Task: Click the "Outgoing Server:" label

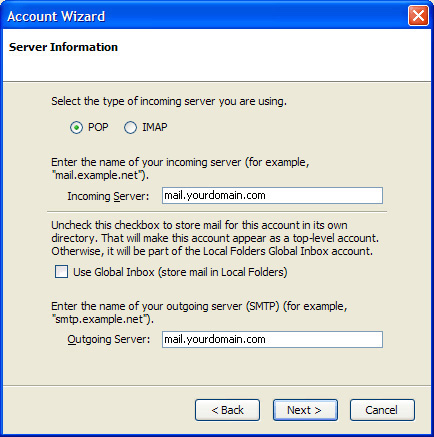Action: 109,339
